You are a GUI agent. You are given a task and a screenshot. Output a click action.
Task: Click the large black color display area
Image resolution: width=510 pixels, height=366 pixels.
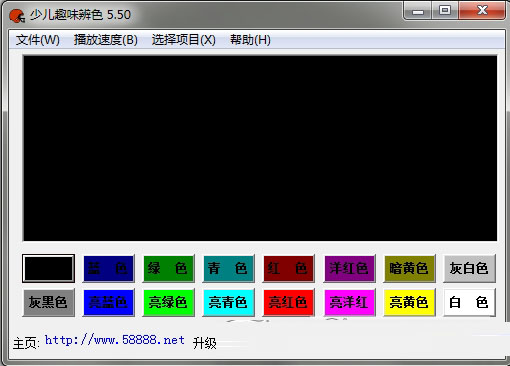tap(260, 148)
